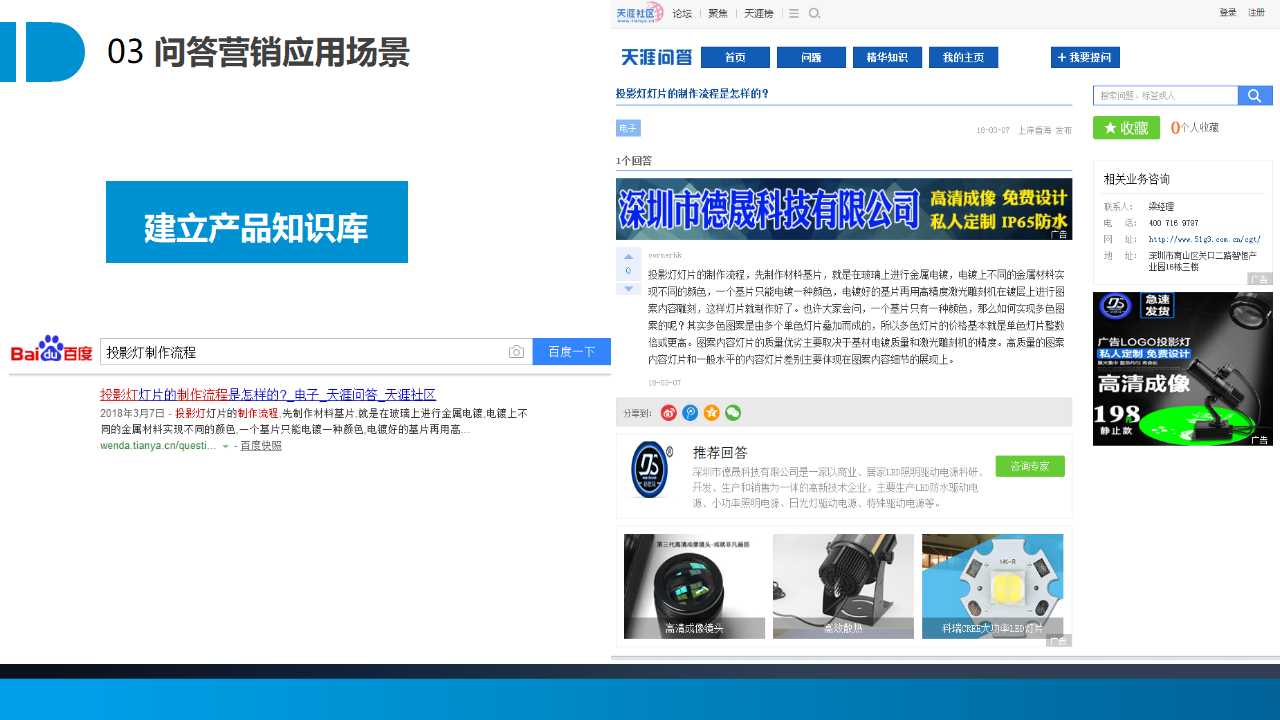1280x720 pixels.
Task: Click the blue search button beside the question search box
Action: pos(1255,96)
